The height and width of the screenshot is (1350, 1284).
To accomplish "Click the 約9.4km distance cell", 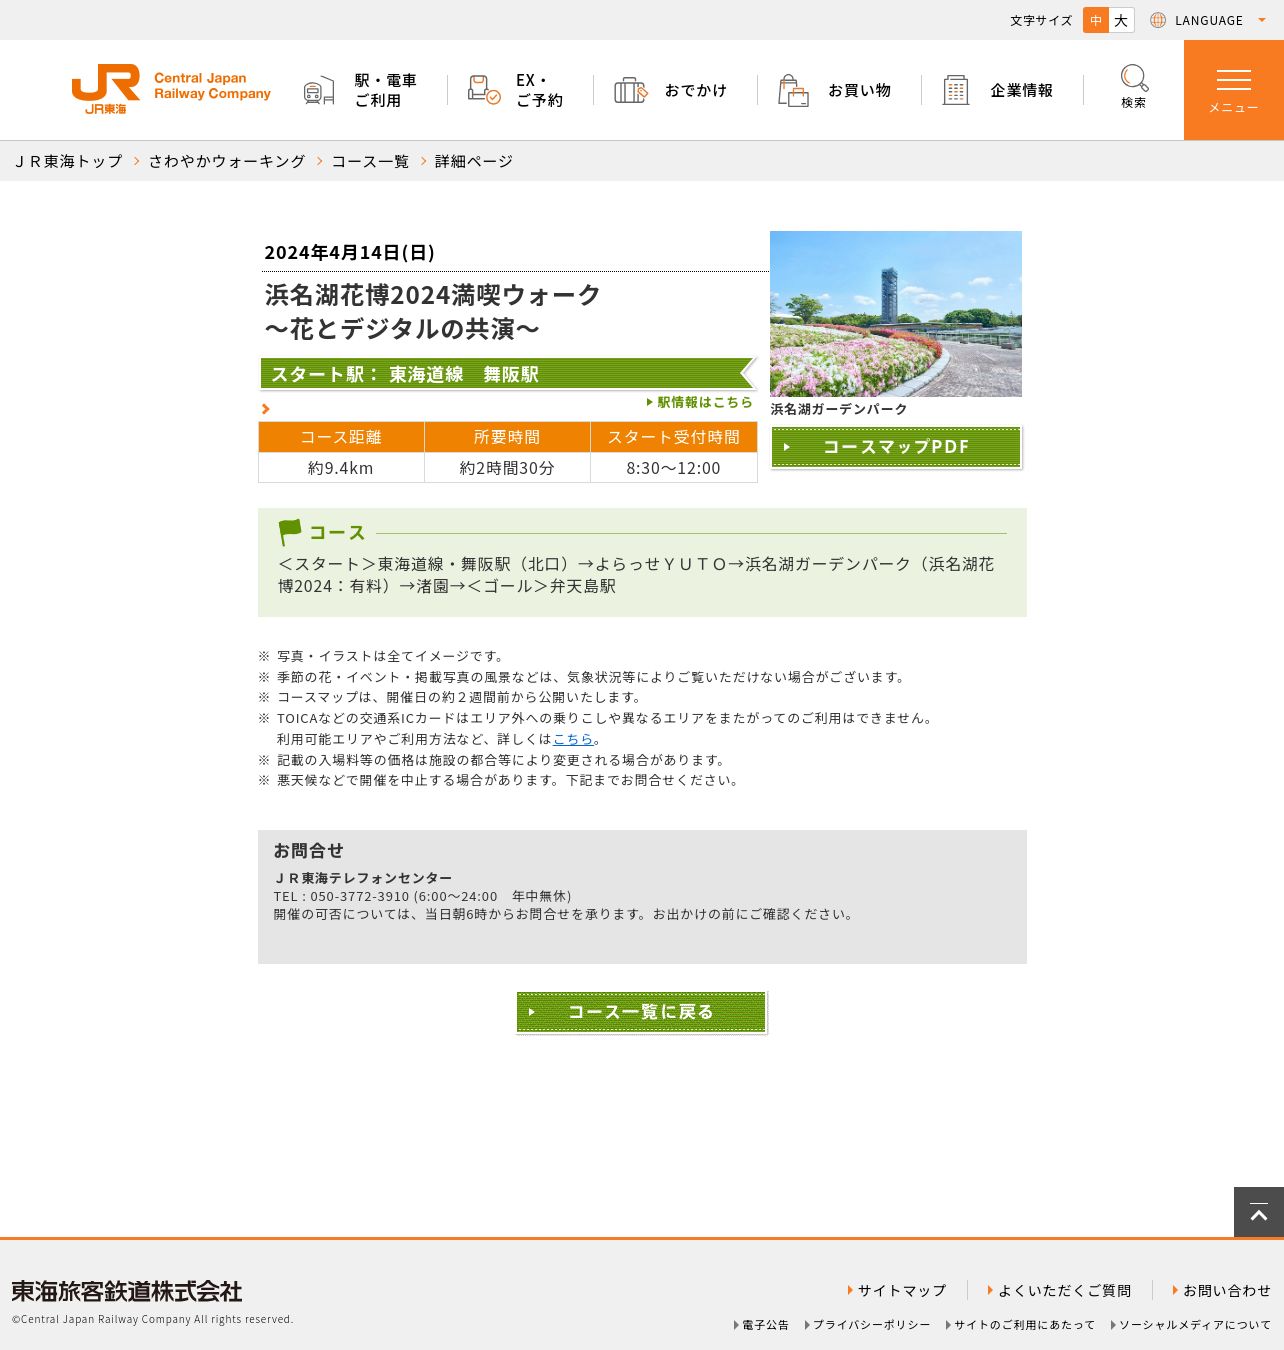I will coord(341,468).
